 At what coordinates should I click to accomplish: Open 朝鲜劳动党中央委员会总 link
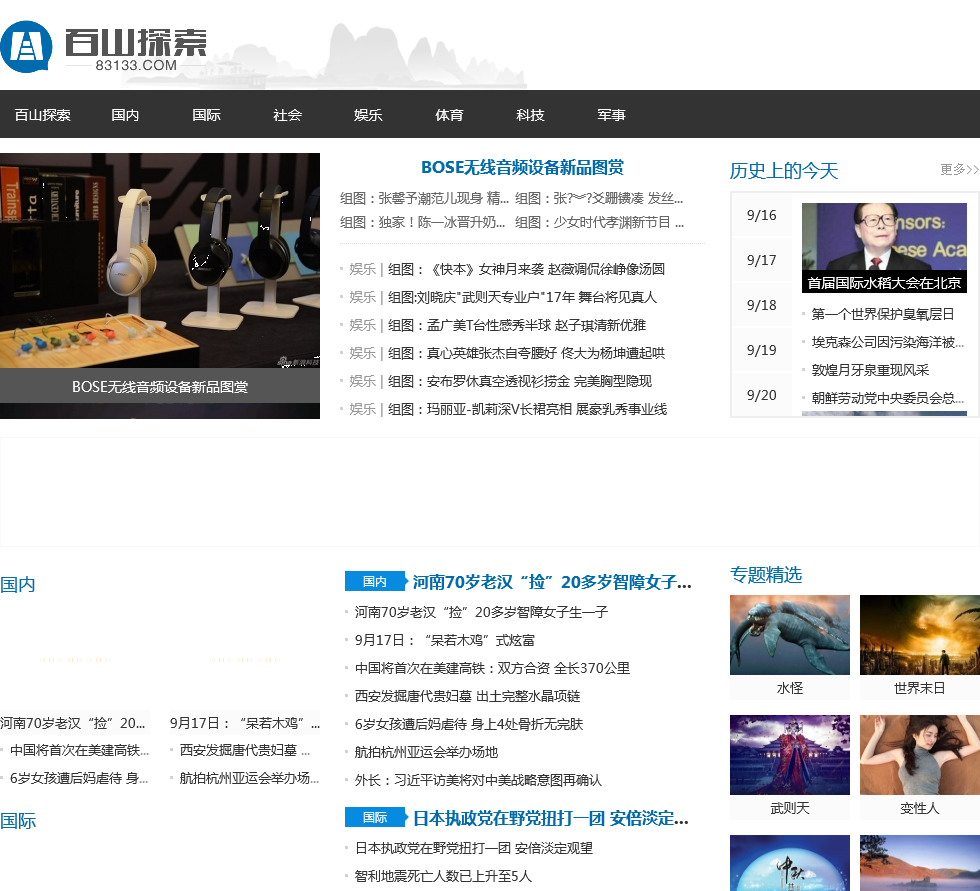(888, 399)
